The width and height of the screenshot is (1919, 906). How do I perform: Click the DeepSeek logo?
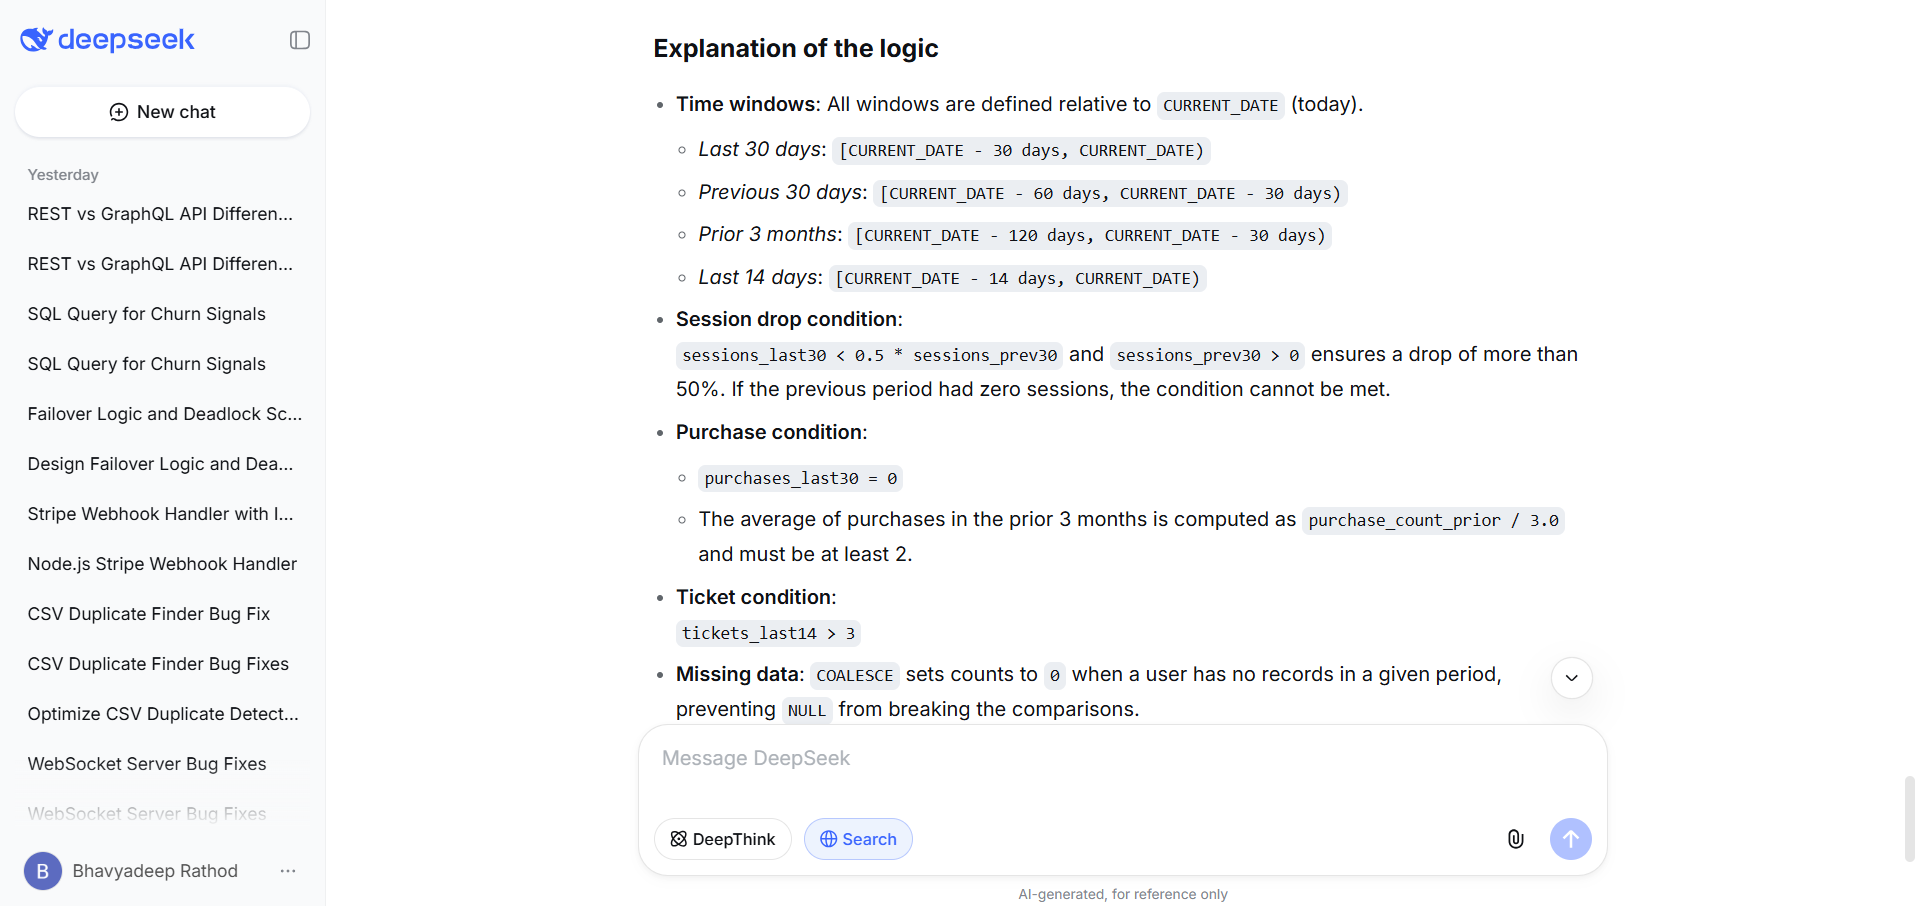pyautogui.click(x=107, y=39)
